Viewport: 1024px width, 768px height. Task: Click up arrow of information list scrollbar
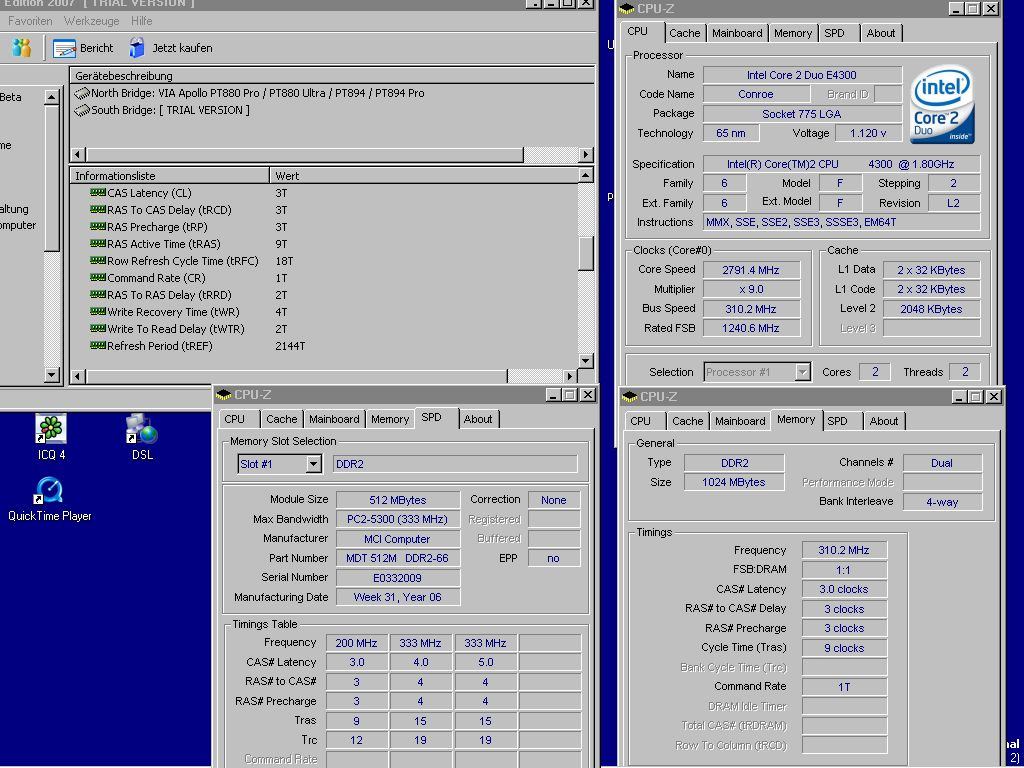586,175
